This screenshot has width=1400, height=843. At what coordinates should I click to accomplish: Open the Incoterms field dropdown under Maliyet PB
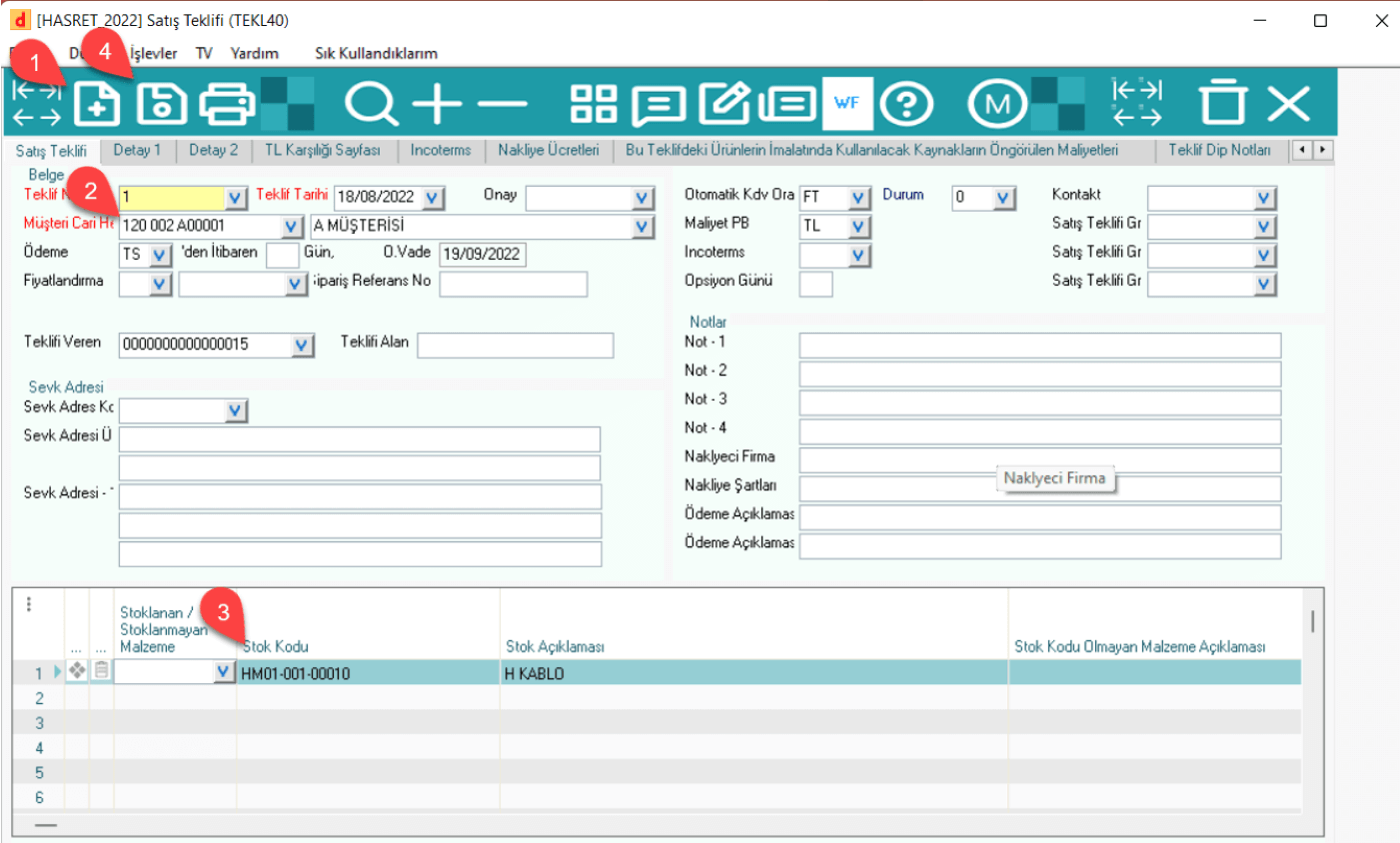(x=859, y=255)
